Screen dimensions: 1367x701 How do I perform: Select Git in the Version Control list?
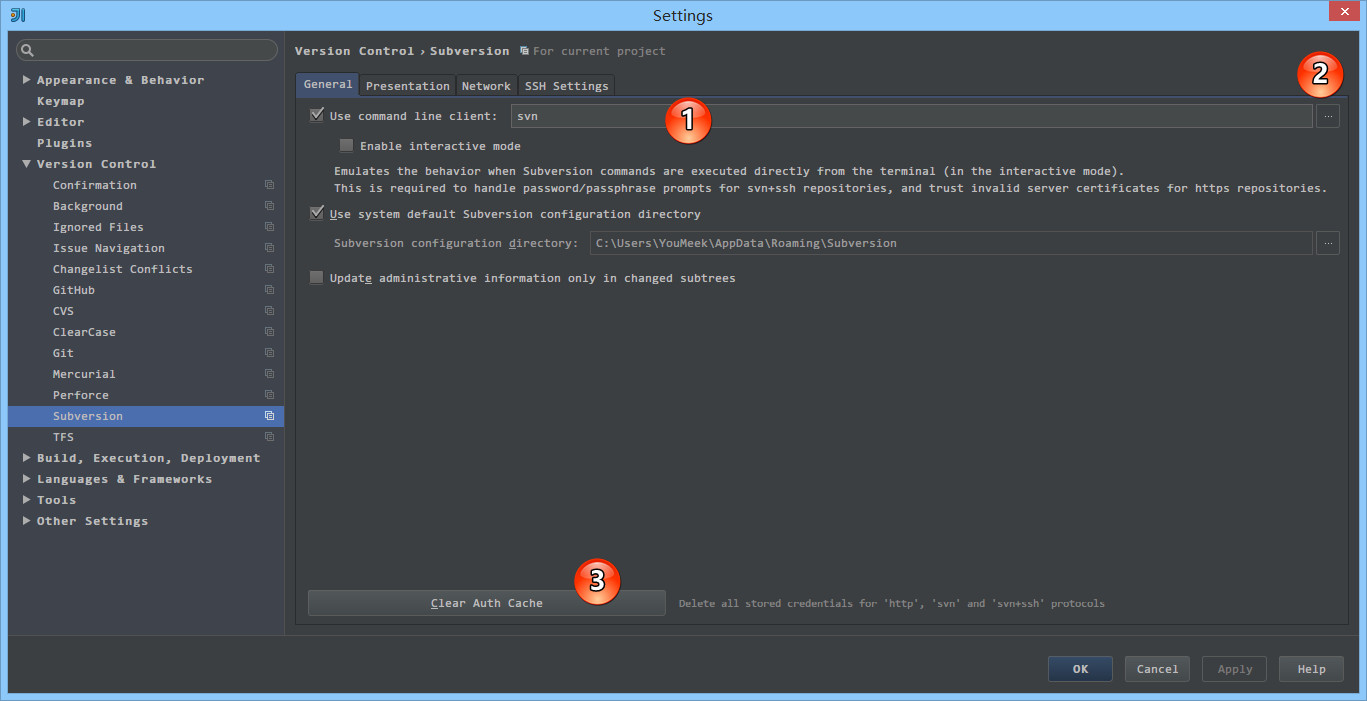coord(63,353)
